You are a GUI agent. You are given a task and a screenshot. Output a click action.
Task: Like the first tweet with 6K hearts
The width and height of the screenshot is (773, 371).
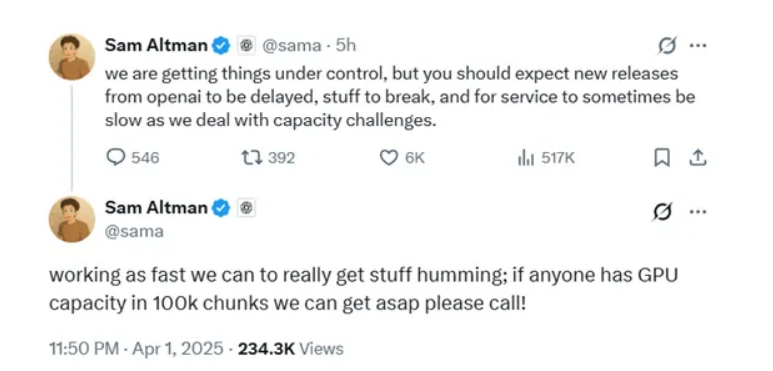(388, 158)
